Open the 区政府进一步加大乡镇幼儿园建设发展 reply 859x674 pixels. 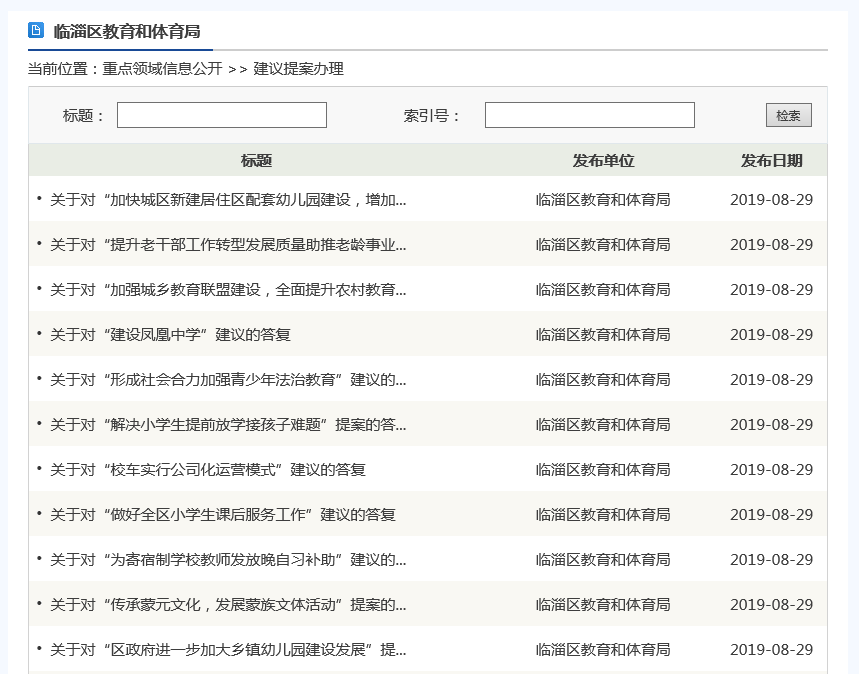(228, 650)
